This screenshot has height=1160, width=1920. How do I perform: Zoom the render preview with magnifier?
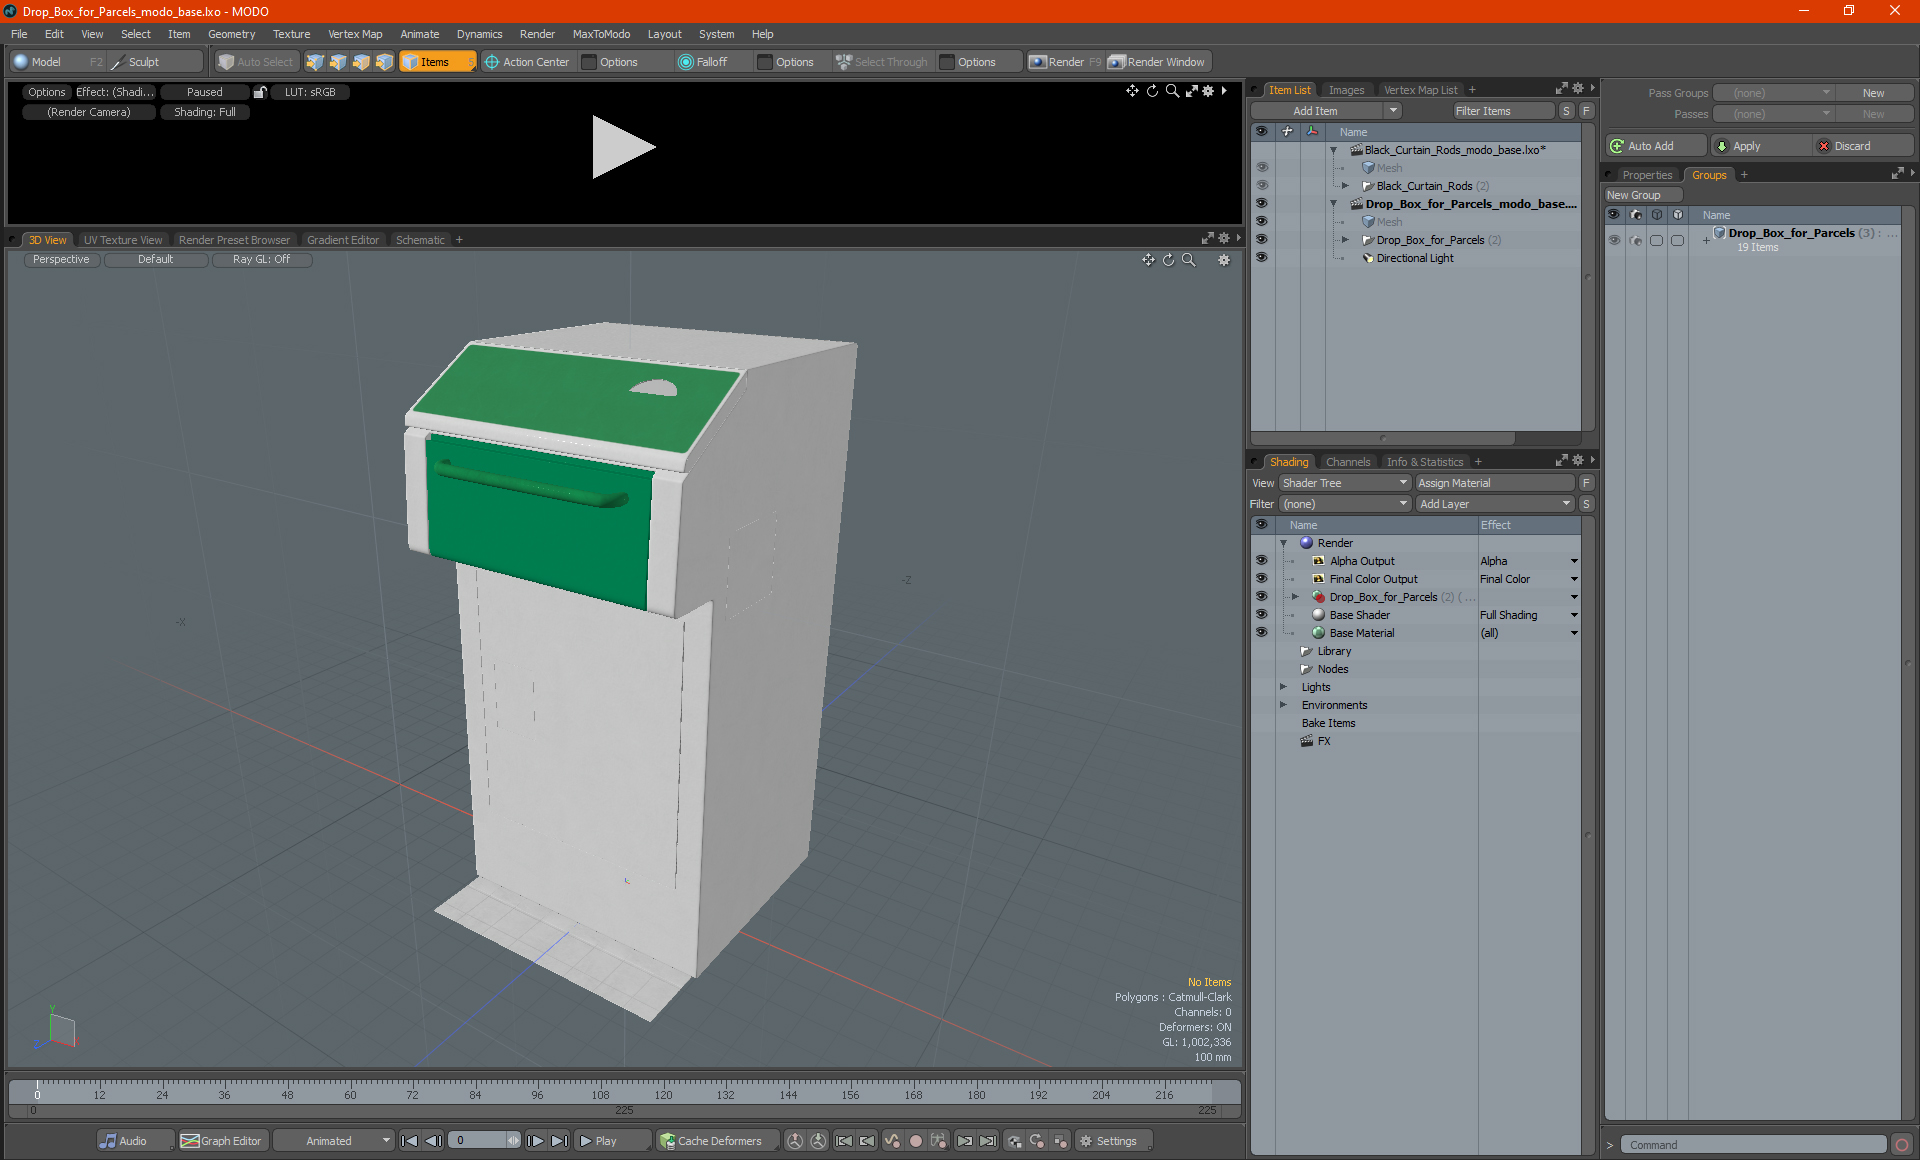pyautogui.click(x=1172, y=91)
